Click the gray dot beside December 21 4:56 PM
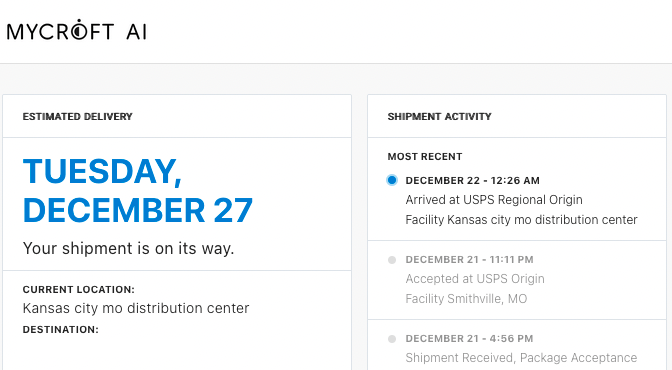 pos(392,339)
